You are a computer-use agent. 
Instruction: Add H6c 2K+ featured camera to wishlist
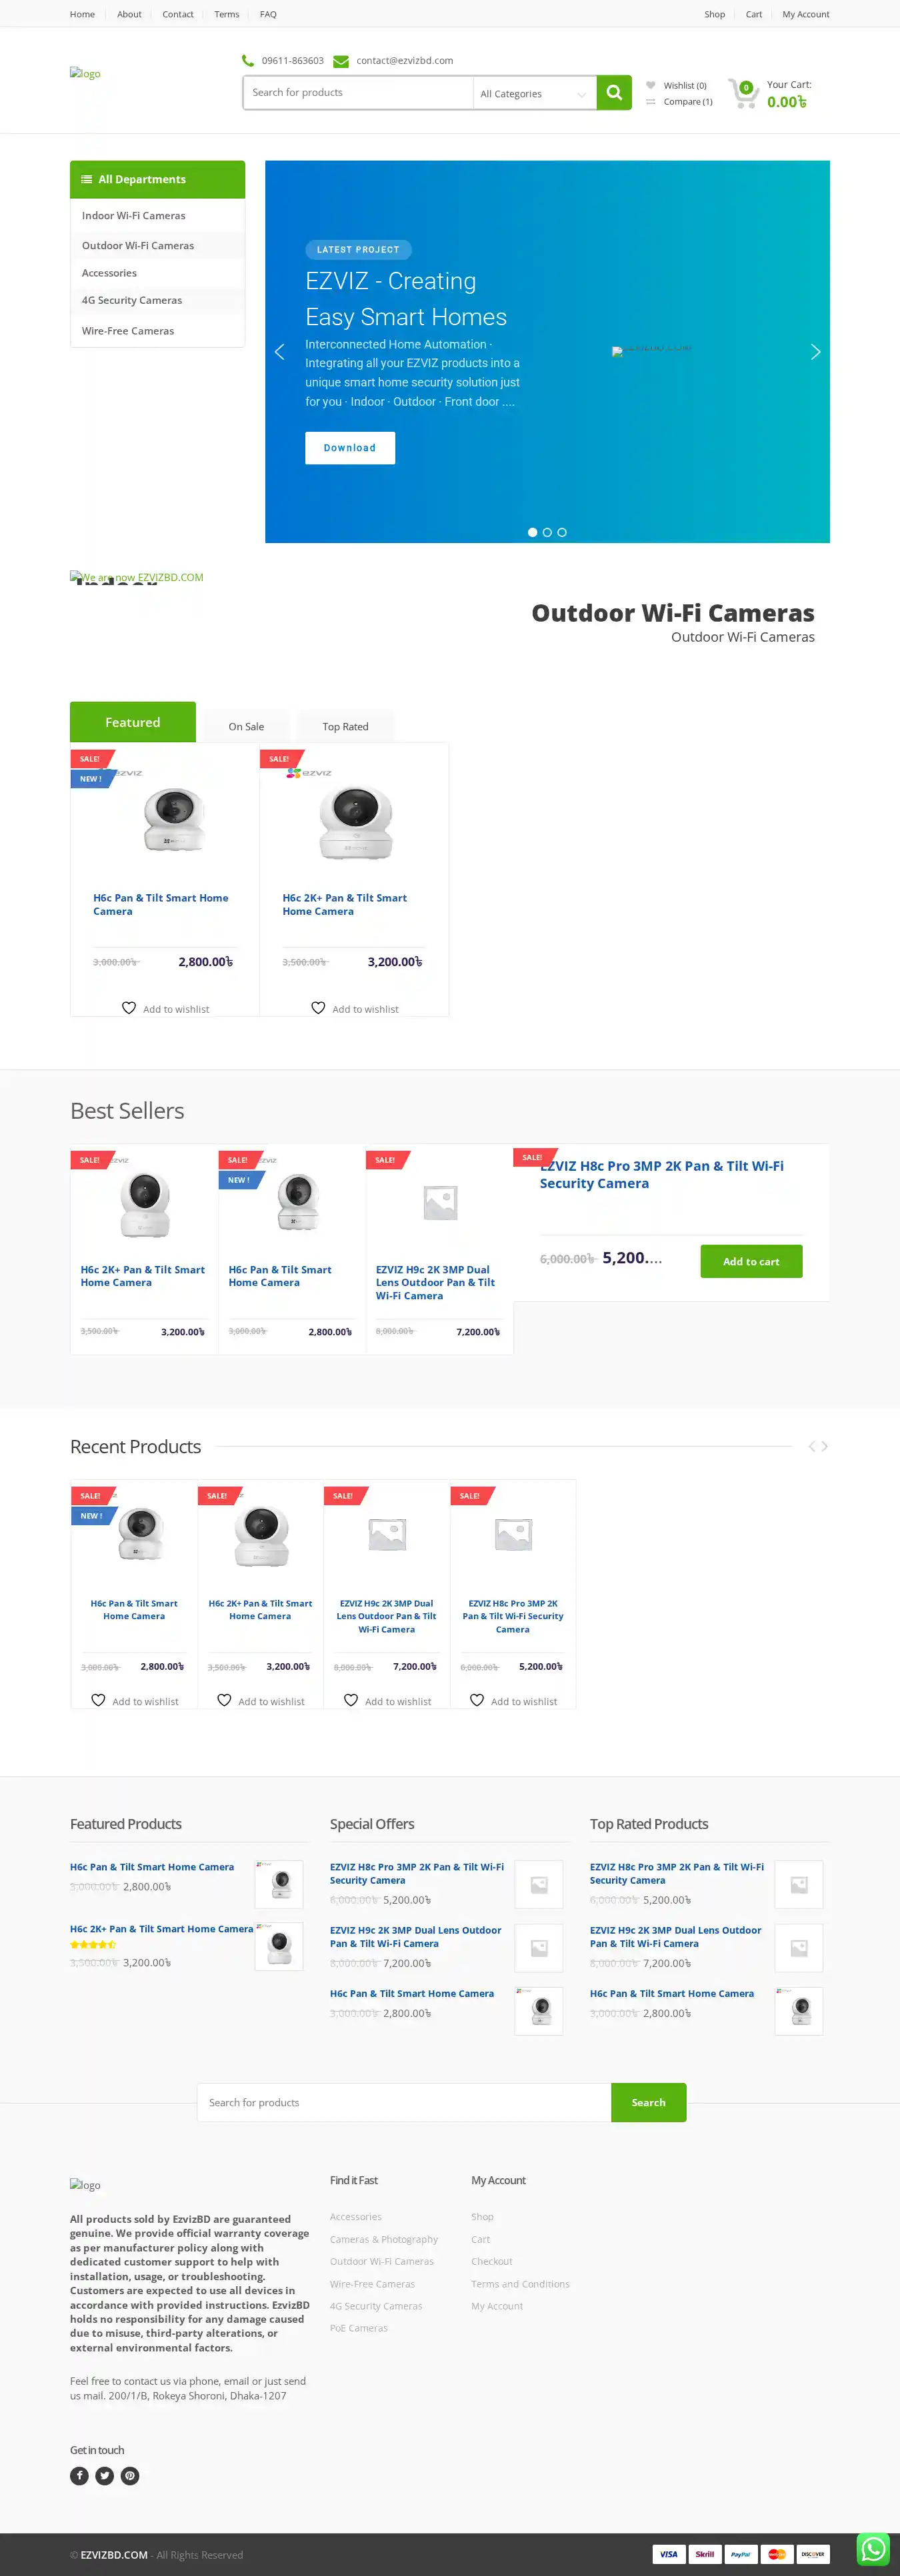click(355, 1008)
